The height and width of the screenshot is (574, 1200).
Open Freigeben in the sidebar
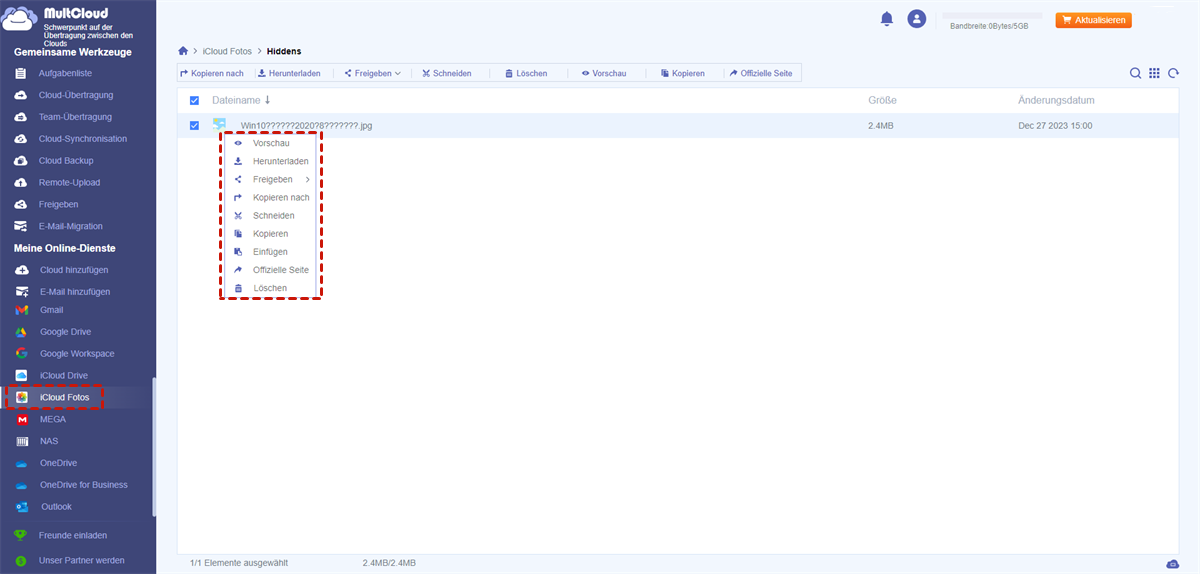tap(58, 204)
